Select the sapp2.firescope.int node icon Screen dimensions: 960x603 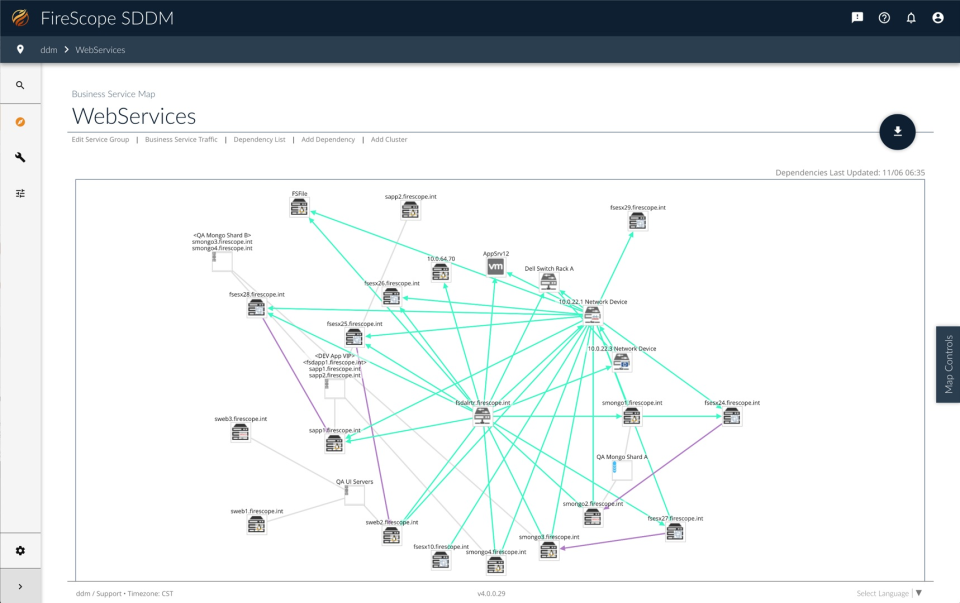click(410, 211)
